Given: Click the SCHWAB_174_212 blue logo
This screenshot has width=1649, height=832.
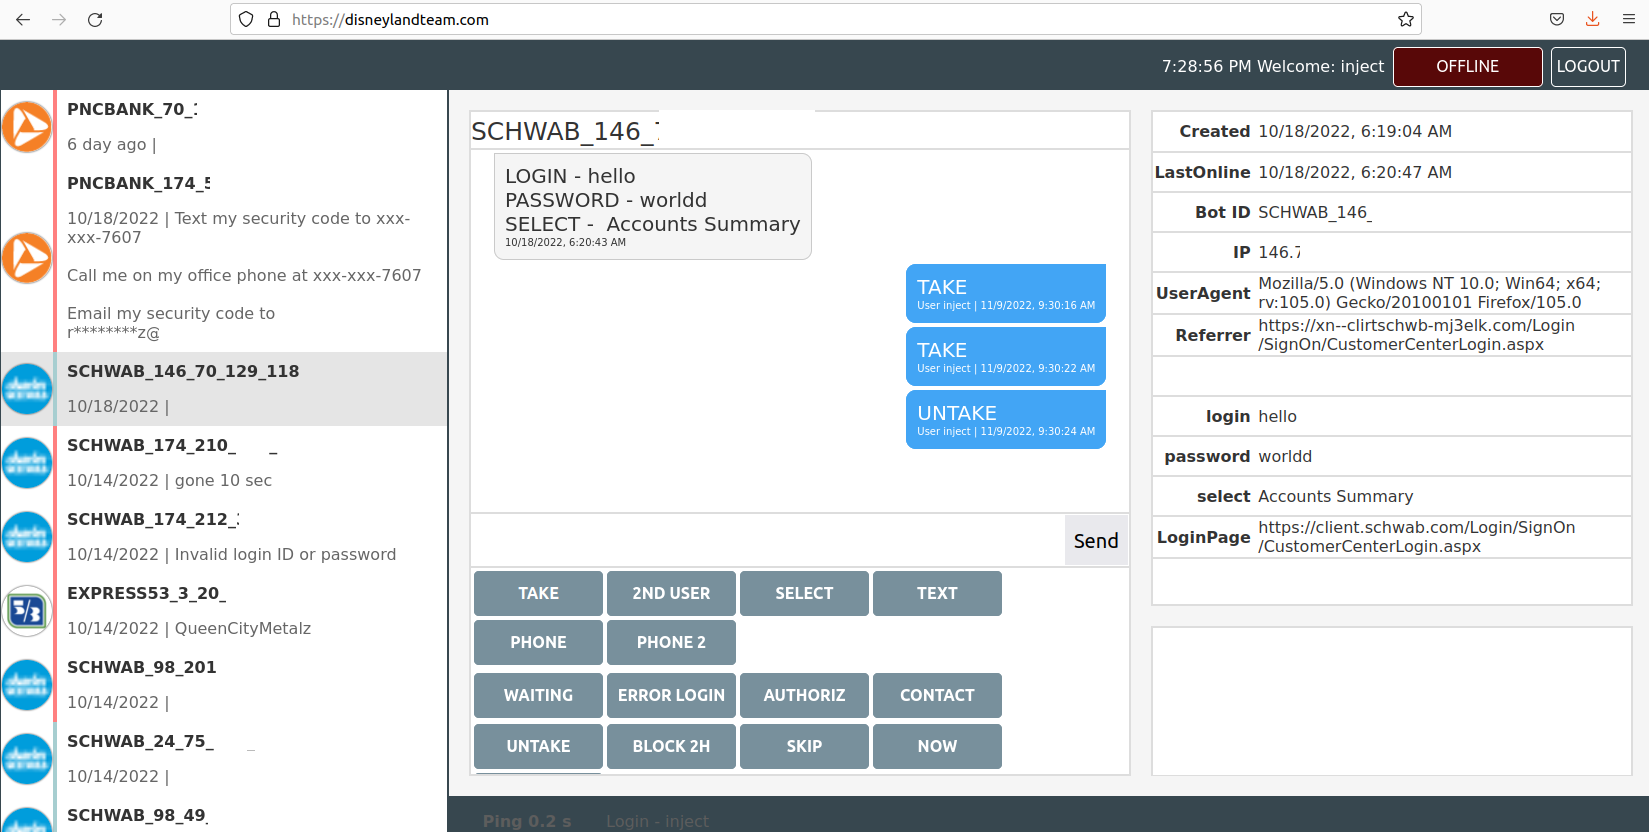Looking at the screenshot, I should pyautogui.click(x=27, y=537).
